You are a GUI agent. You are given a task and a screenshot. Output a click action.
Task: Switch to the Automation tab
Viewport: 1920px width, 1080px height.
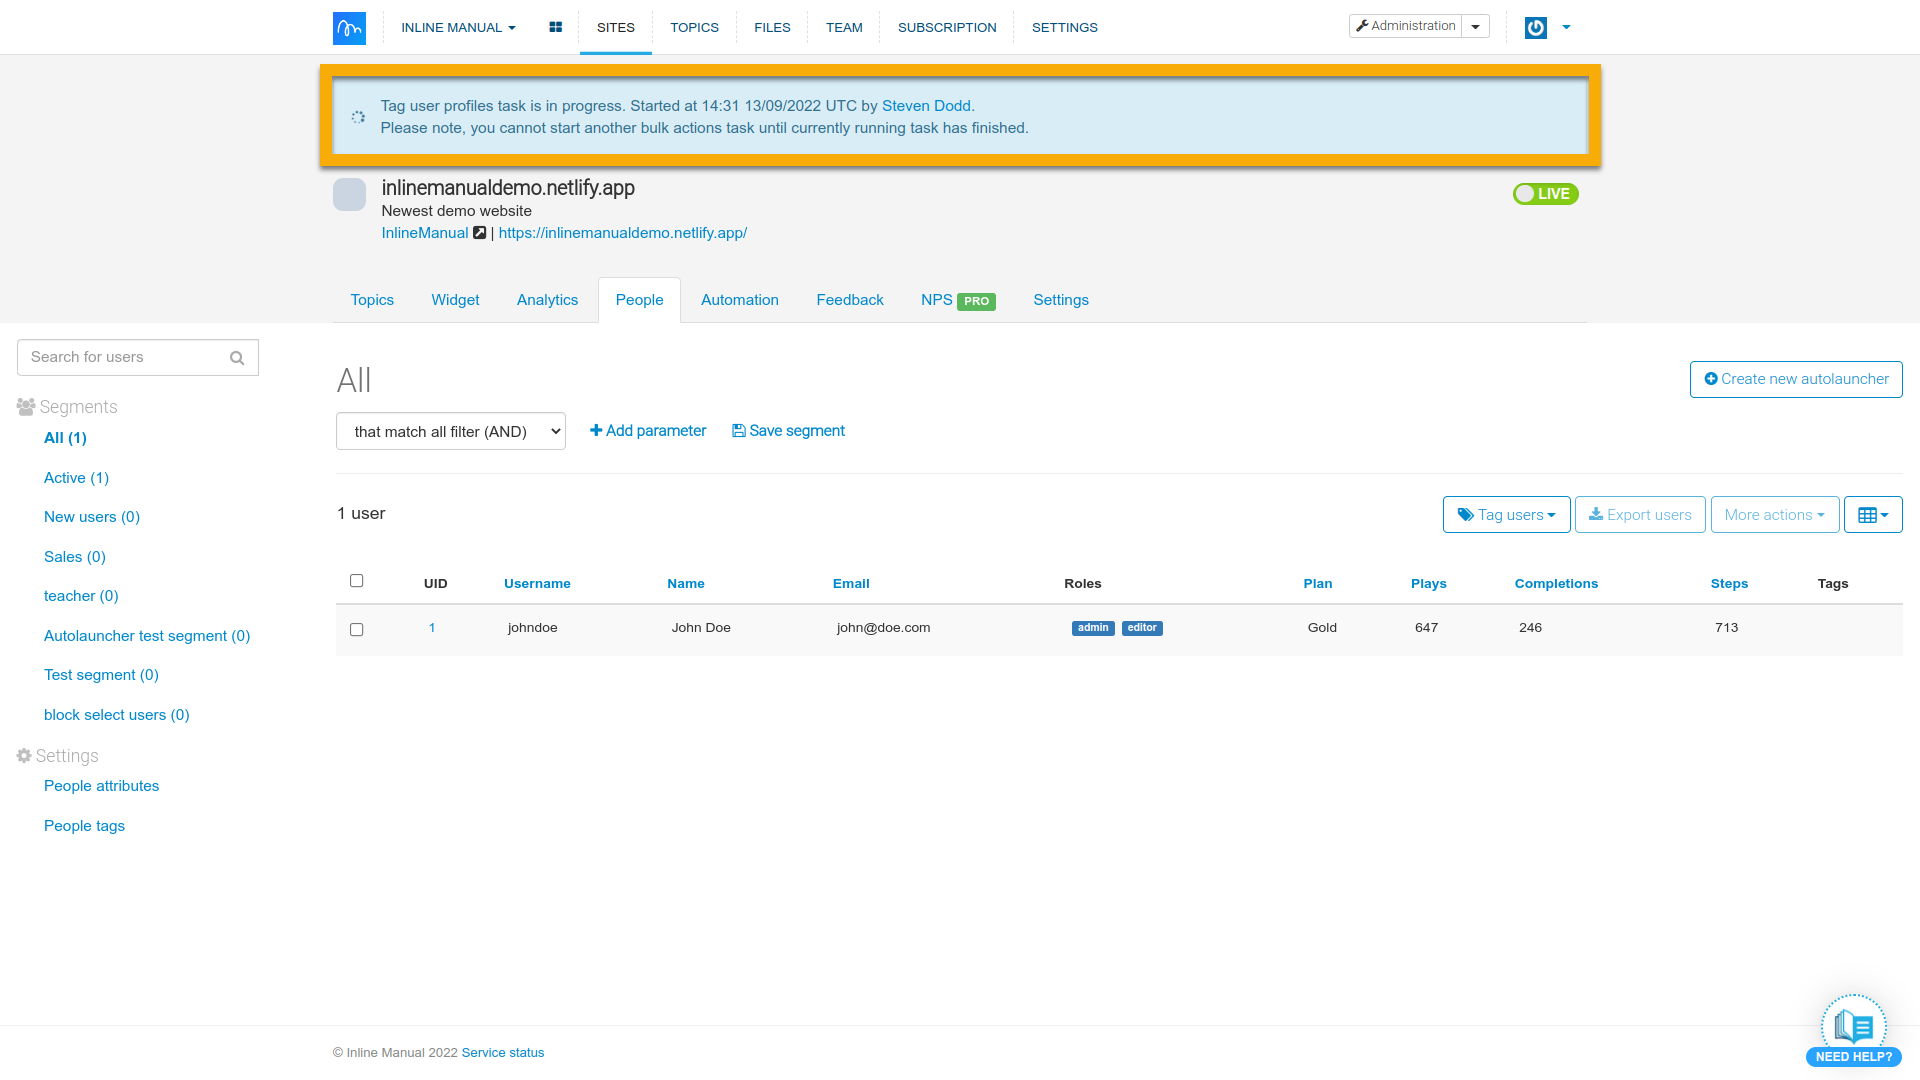pyautogui.click(x=739, y=300)
